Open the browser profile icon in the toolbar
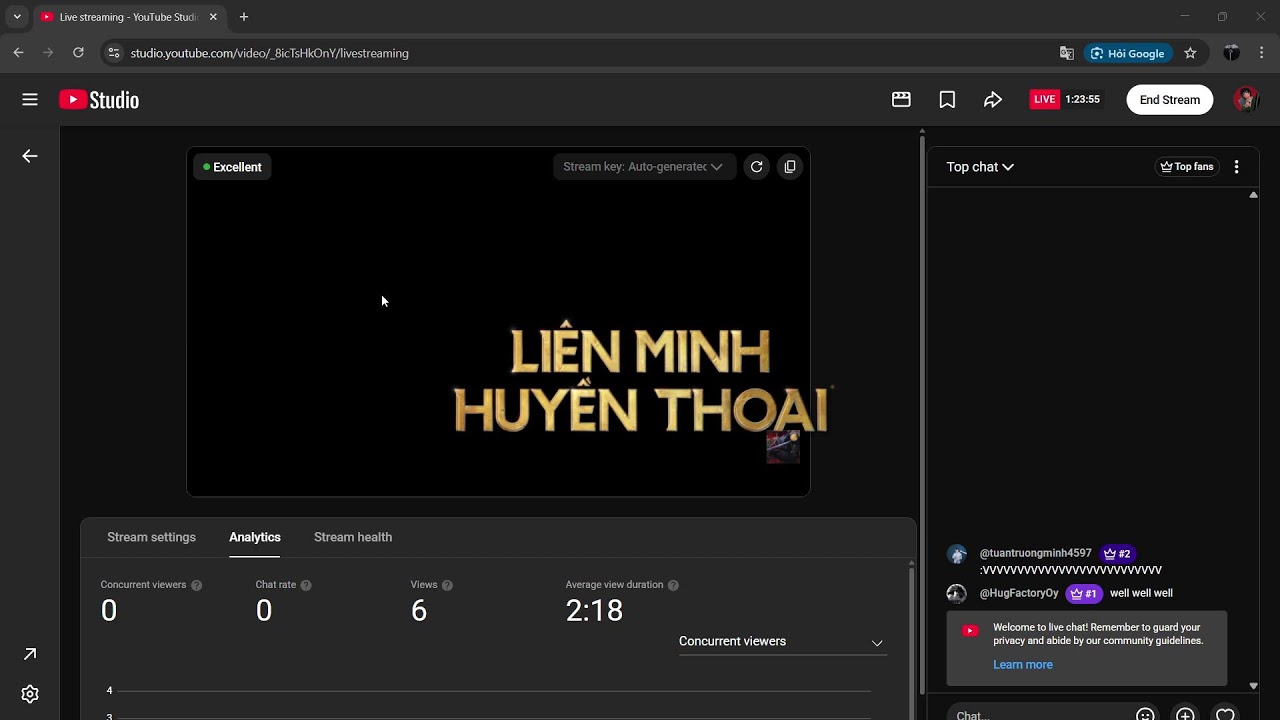The width and height of the screenshot is (1280, 720). coord(1231,53)
